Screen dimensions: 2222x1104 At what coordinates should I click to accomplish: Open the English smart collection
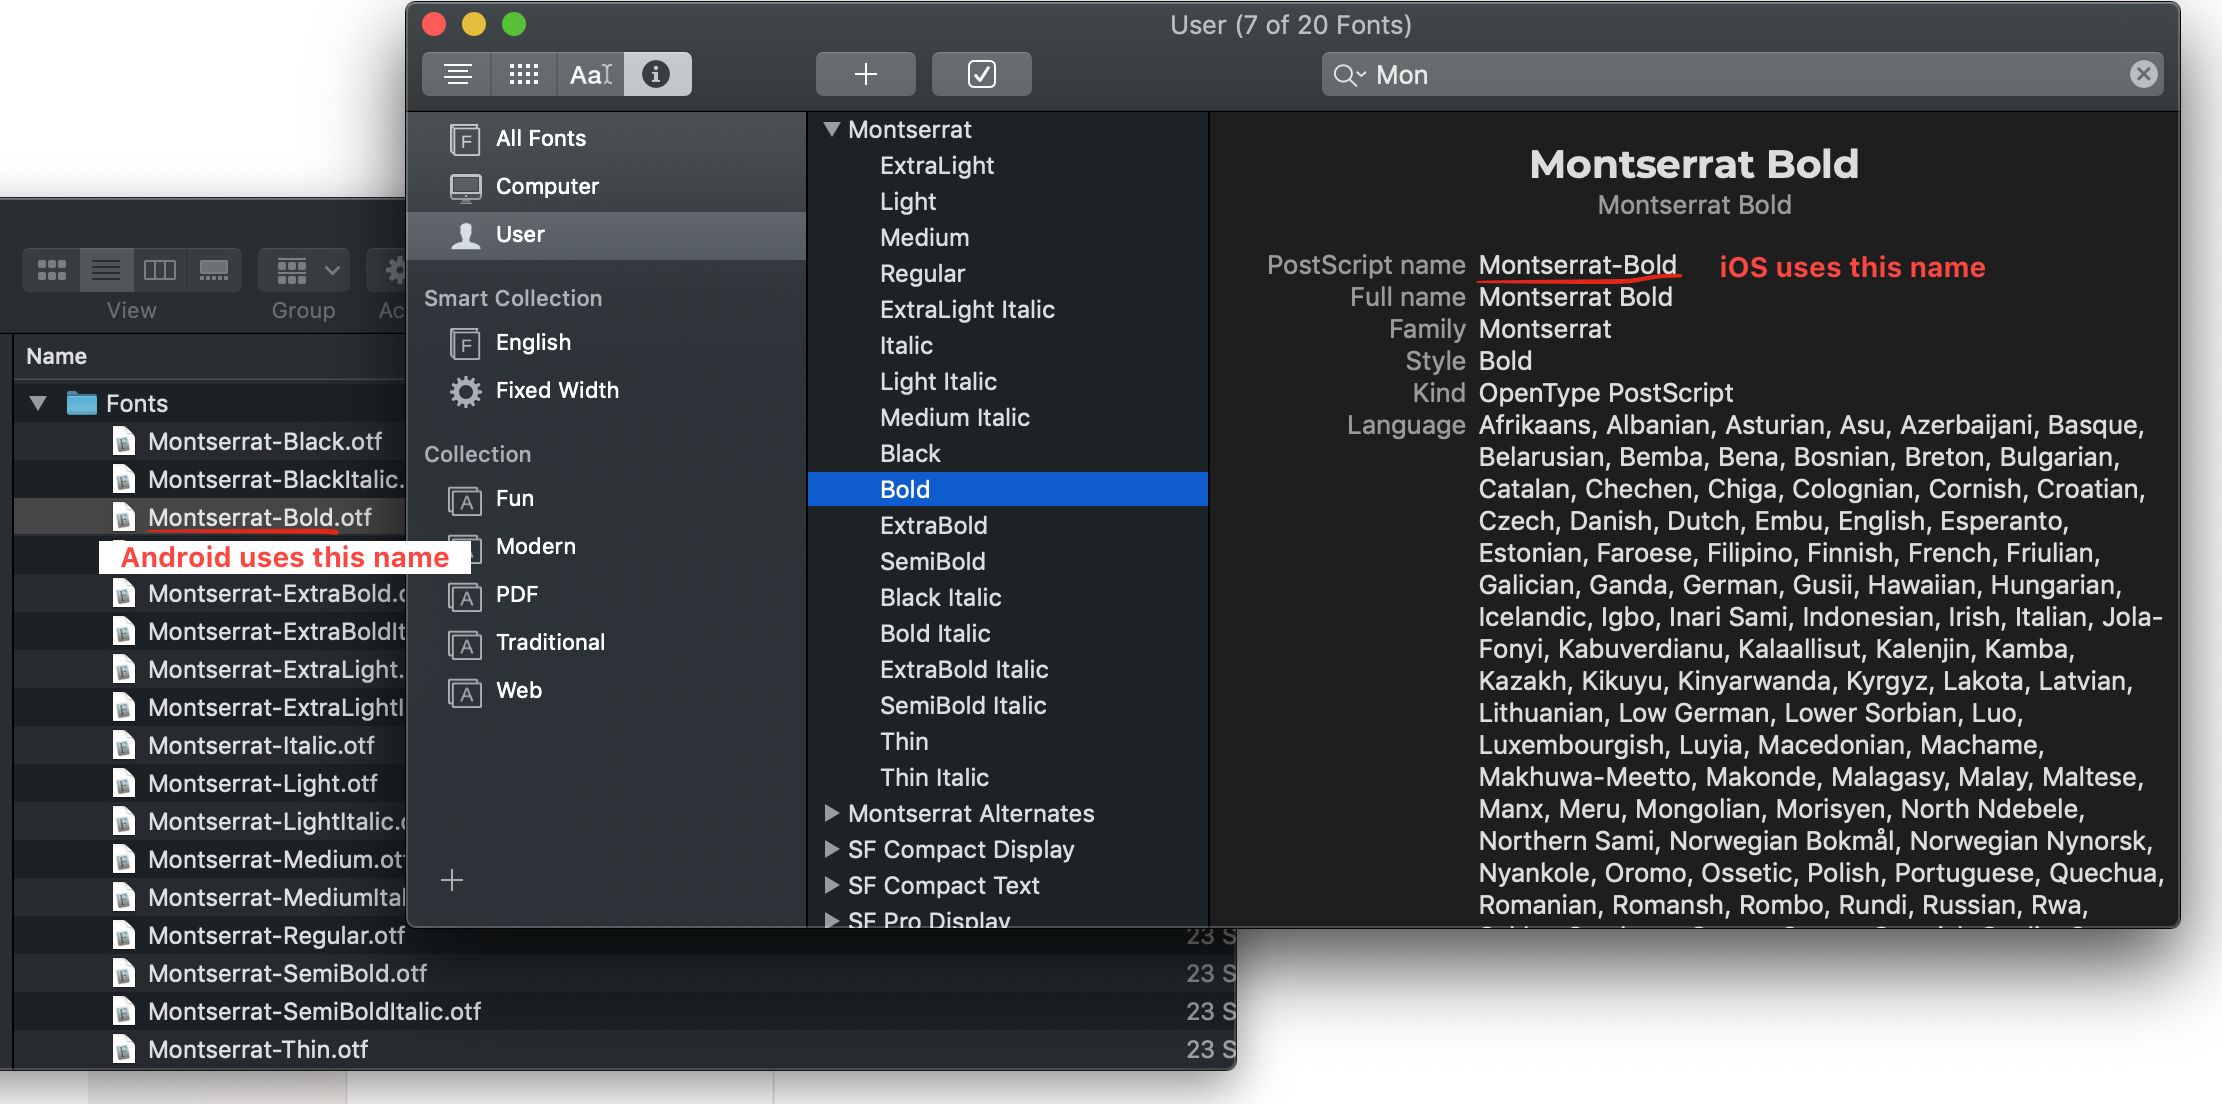click(x=606, y=343)
